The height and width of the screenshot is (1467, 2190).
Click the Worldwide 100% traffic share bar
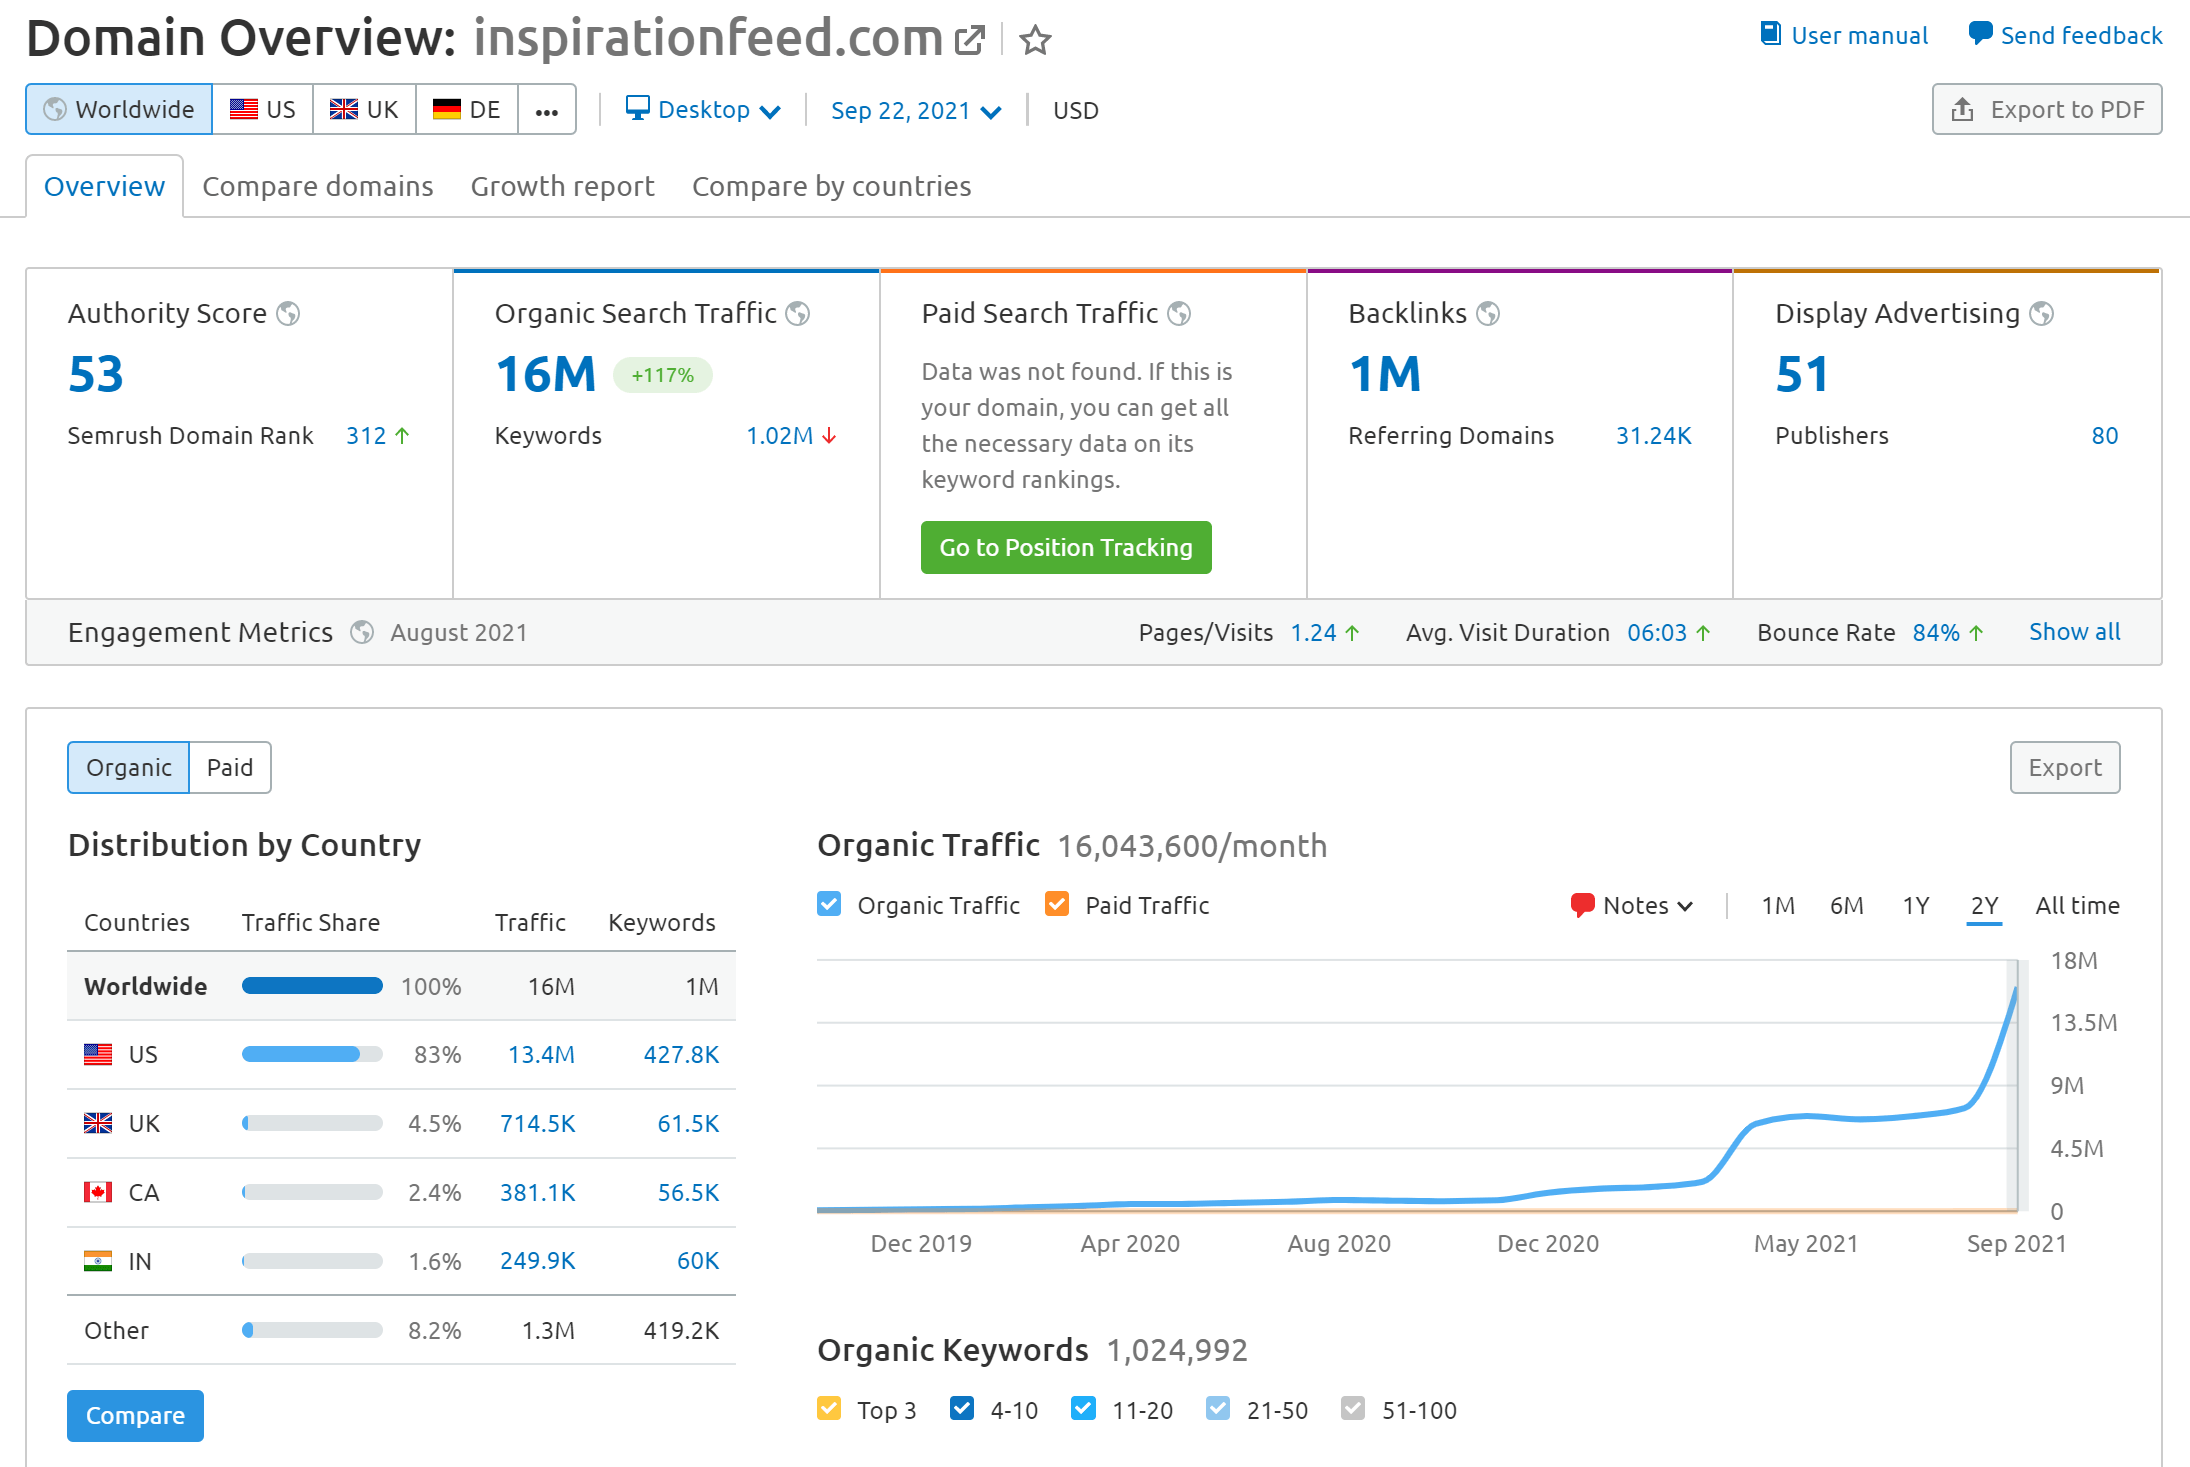[312, 986]
